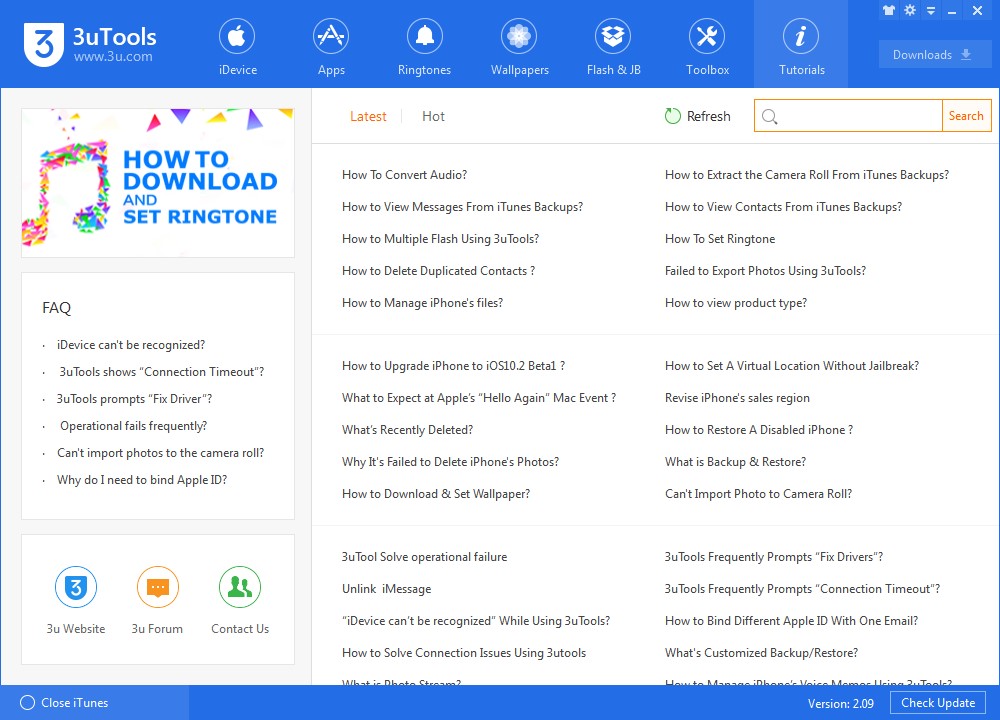Image resolution: width=1000 pixels, height=720 pixels.
Task: Switch to the Latest tab
Action: click(368, 117)
